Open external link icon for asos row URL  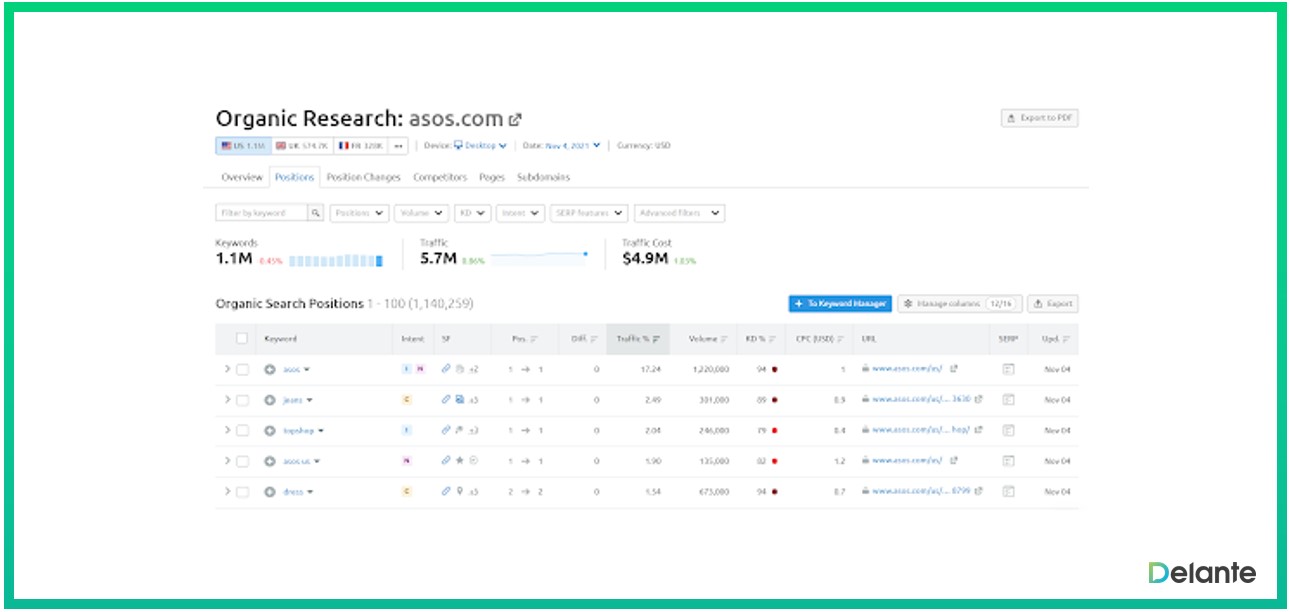point(954,369)
